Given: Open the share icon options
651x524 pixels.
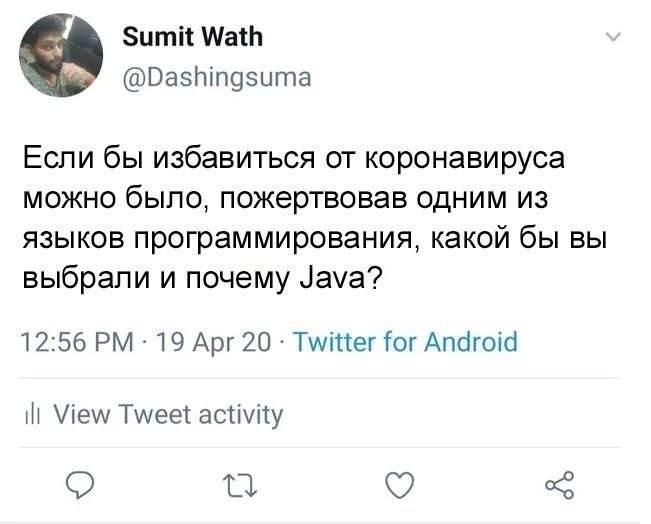Looking at the screenshot, I should point(560,486).
